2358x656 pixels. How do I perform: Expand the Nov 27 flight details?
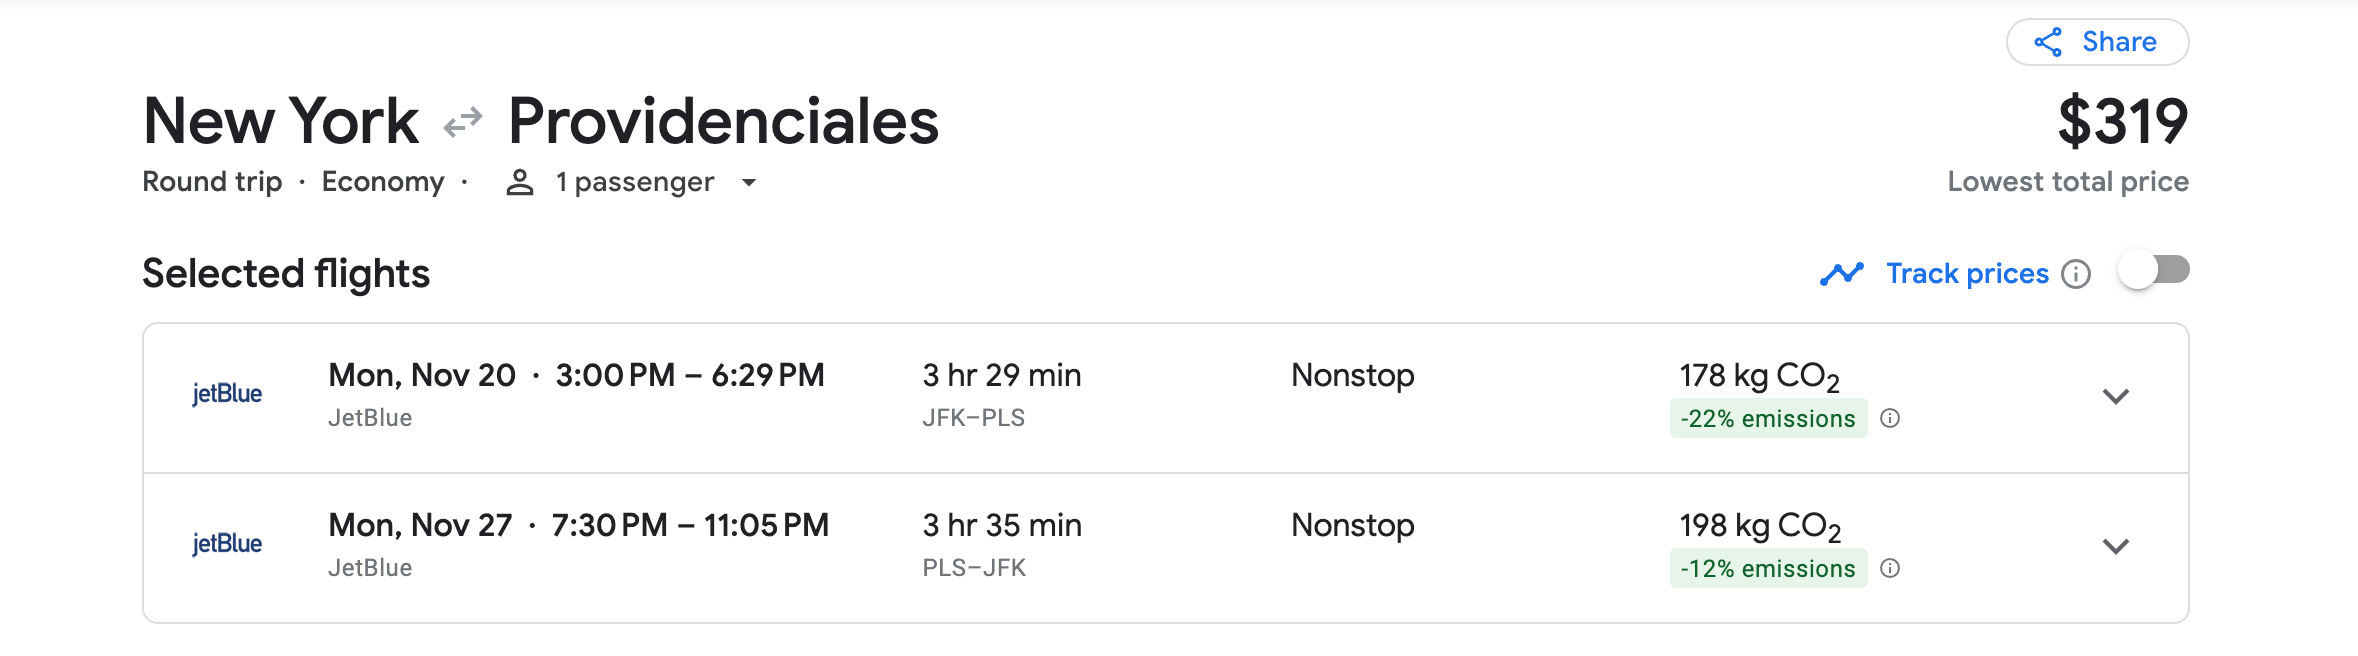2115,546
